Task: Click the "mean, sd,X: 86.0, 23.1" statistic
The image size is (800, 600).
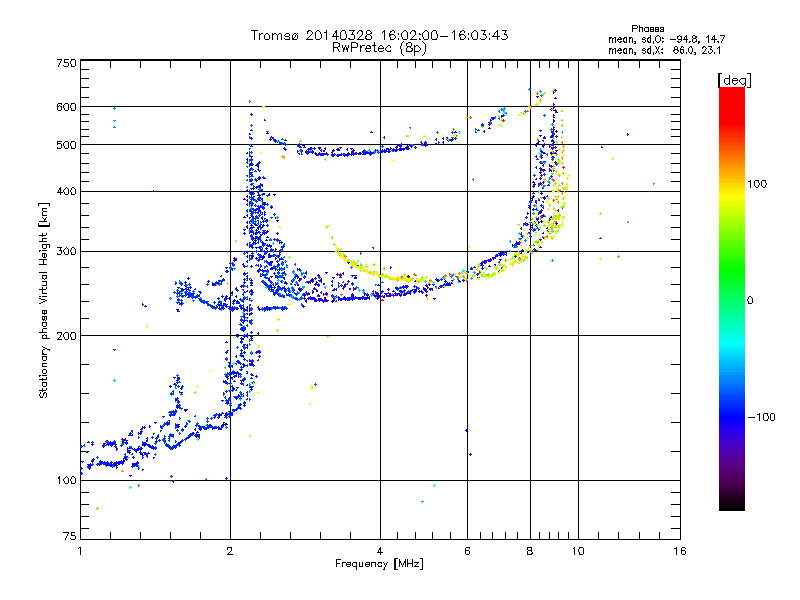Action: point(664,50)
